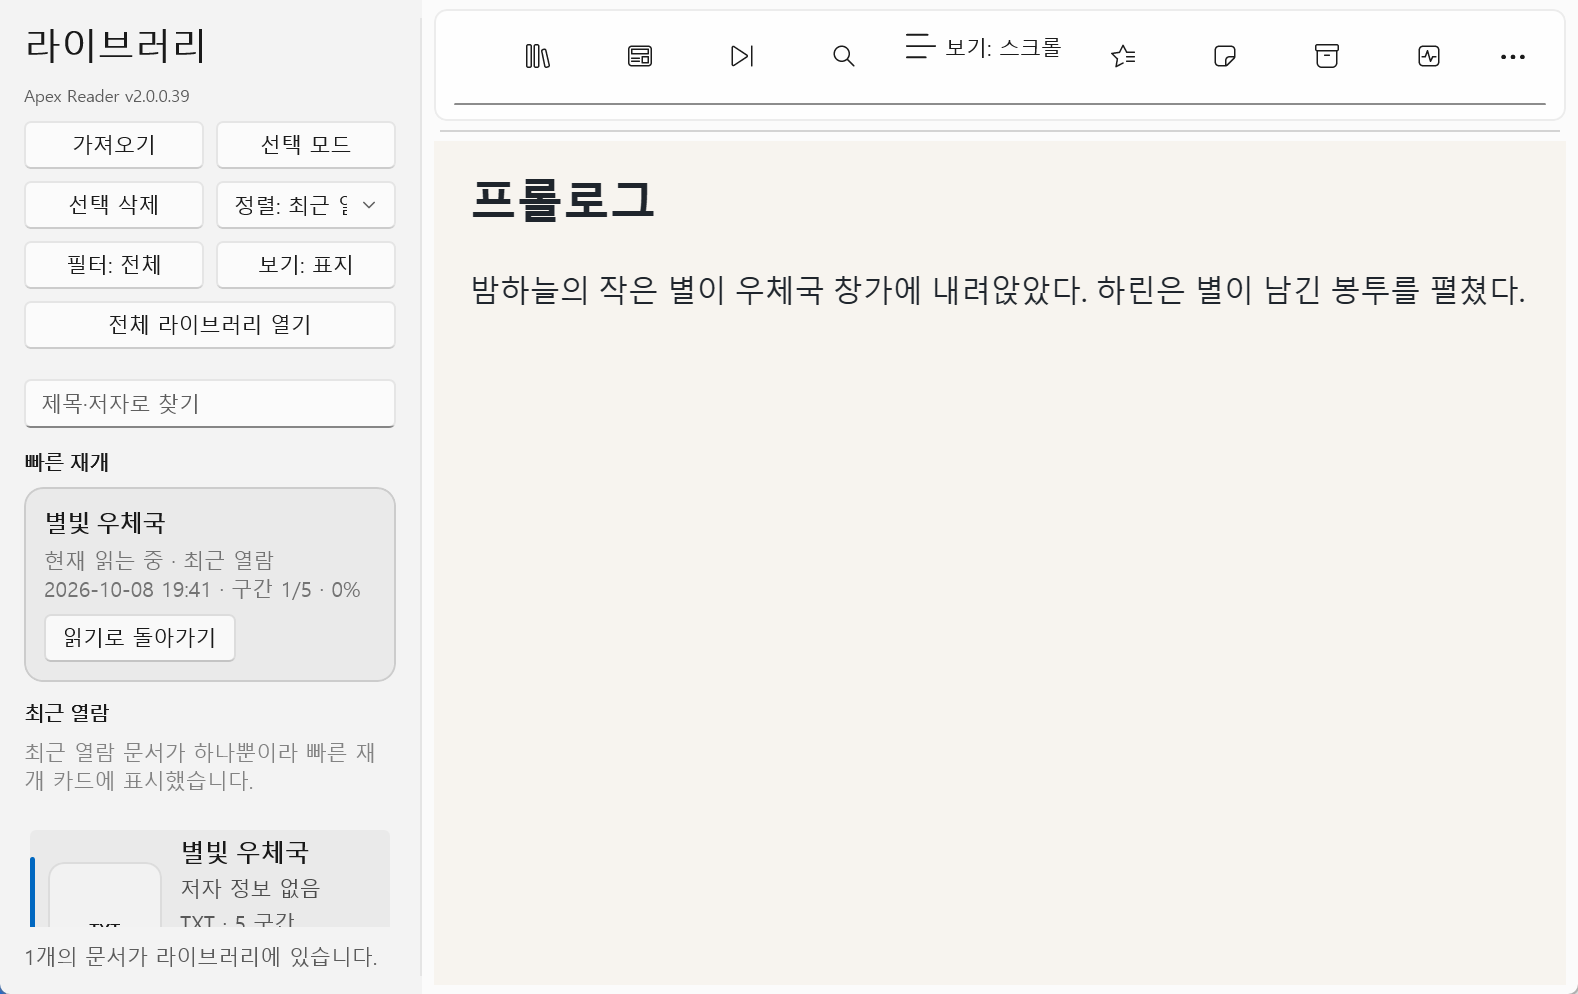The height and width of the screenshot is (994, 1578).
Task: Click 읽기로 돌아가기 button
Action: [140, 638]
